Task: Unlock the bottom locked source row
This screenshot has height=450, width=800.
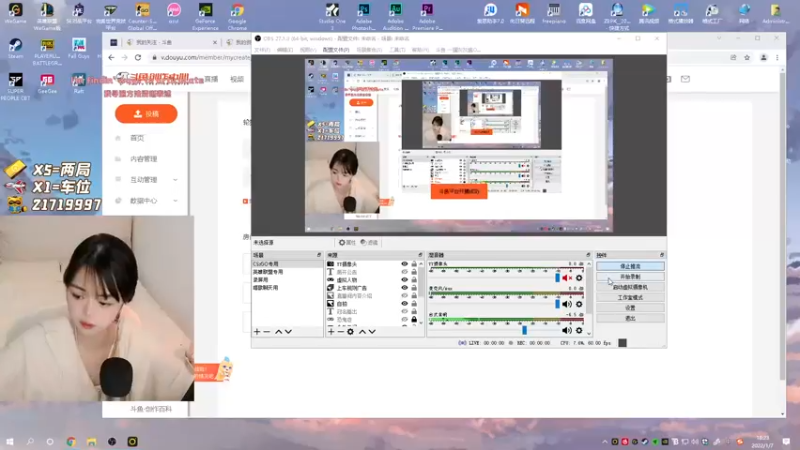Action: click(x=414, y=319)
